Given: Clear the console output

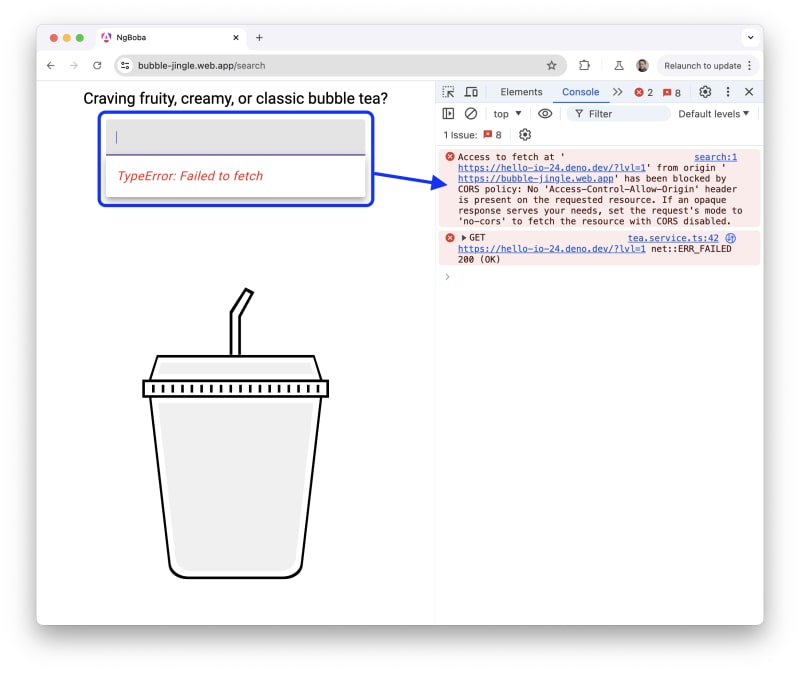Looking at the screenshot, I should [x=471, y=114].
